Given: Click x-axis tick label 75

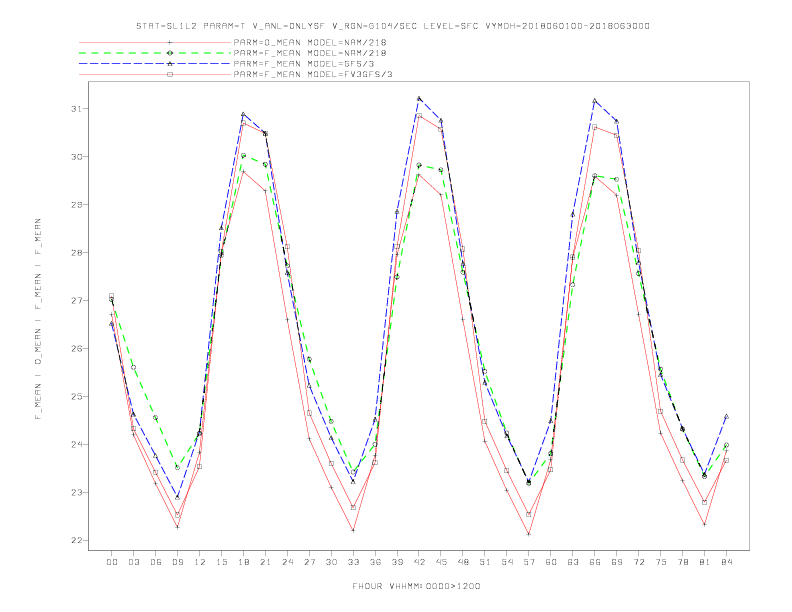Looking at the screenshot, I should pyautogui.click(x=661, y=562).
